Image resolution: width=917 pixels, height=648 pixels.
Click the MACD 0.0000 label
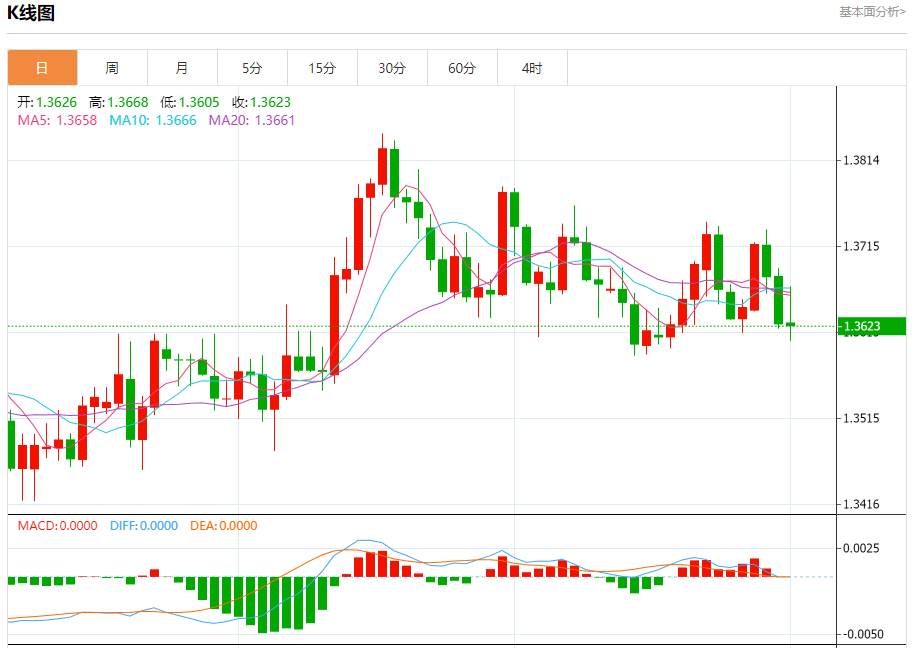coord(57,526)
